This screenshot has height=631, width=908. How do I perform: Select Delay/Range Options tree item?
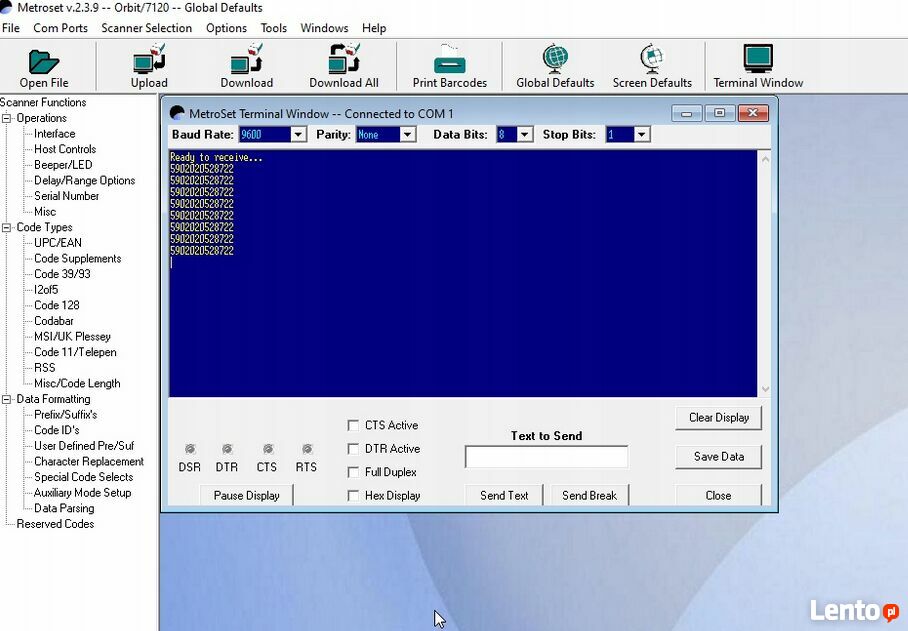click(85, 181)
